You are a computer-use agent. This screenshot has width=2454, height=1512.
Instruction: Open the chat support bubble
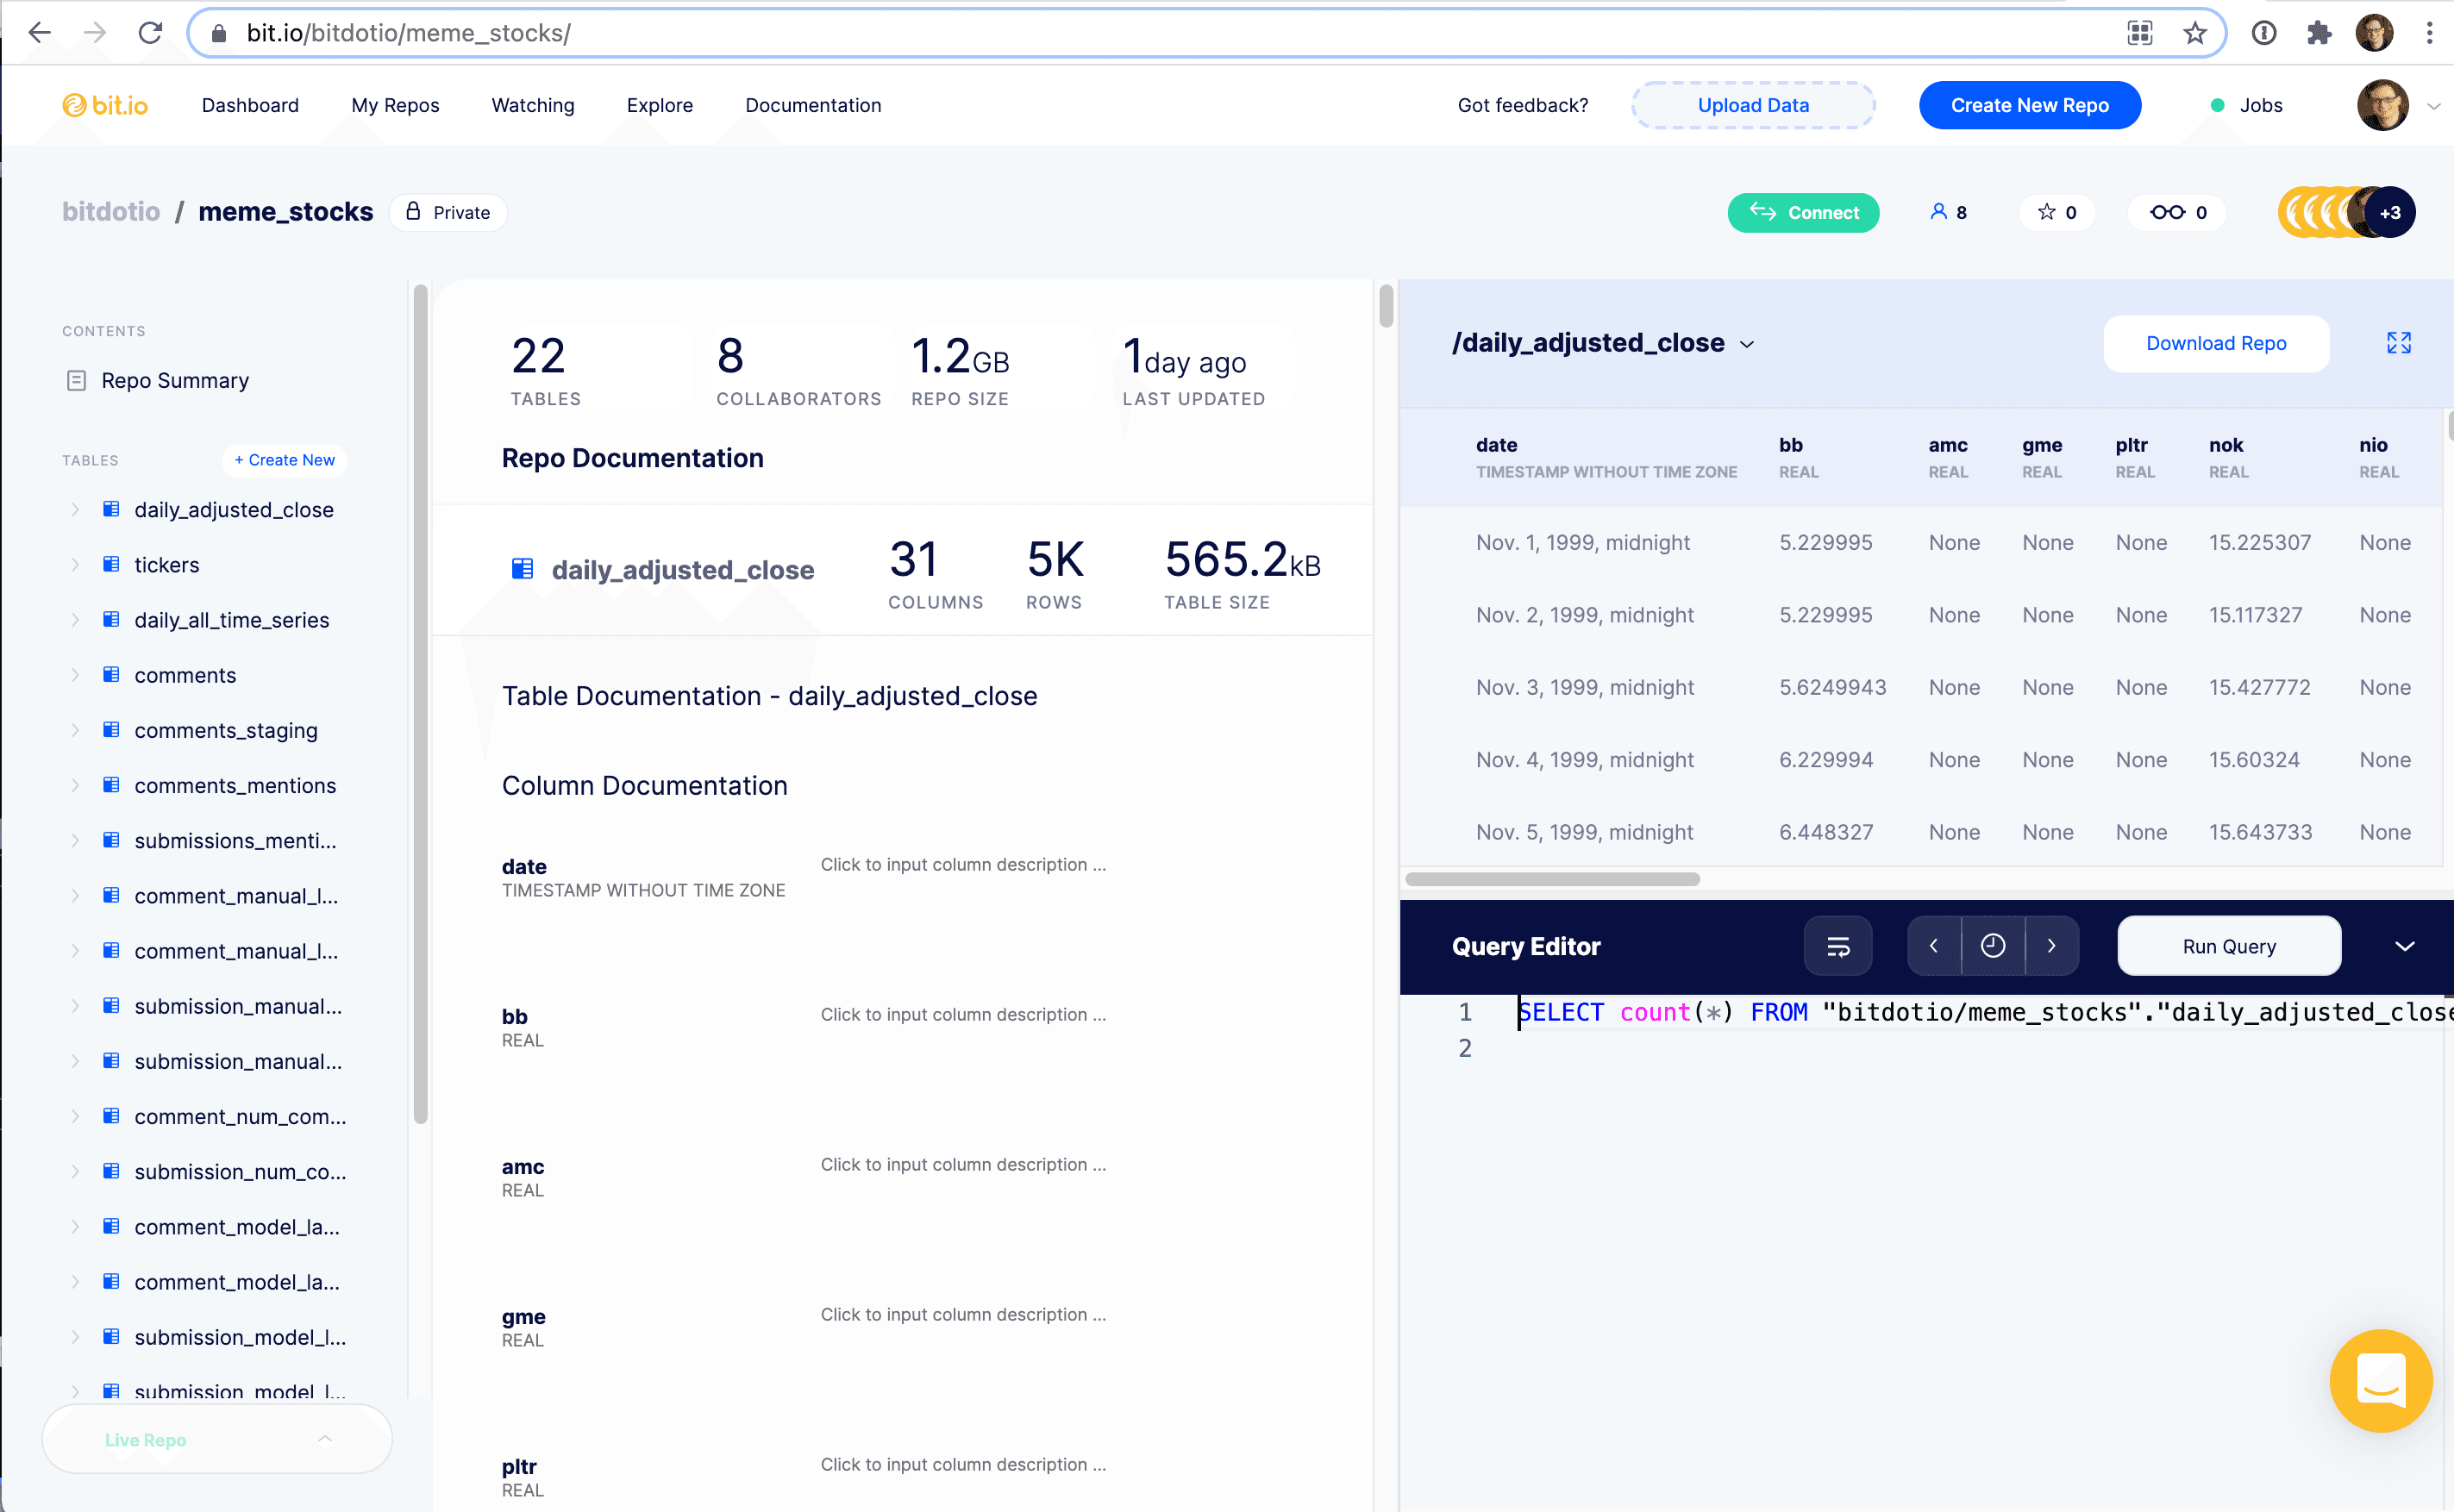tap(2380, 1380)
